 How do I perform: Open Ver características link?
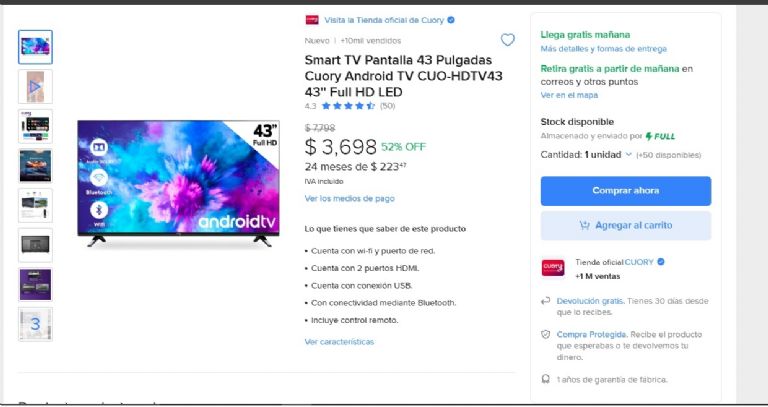339,342
